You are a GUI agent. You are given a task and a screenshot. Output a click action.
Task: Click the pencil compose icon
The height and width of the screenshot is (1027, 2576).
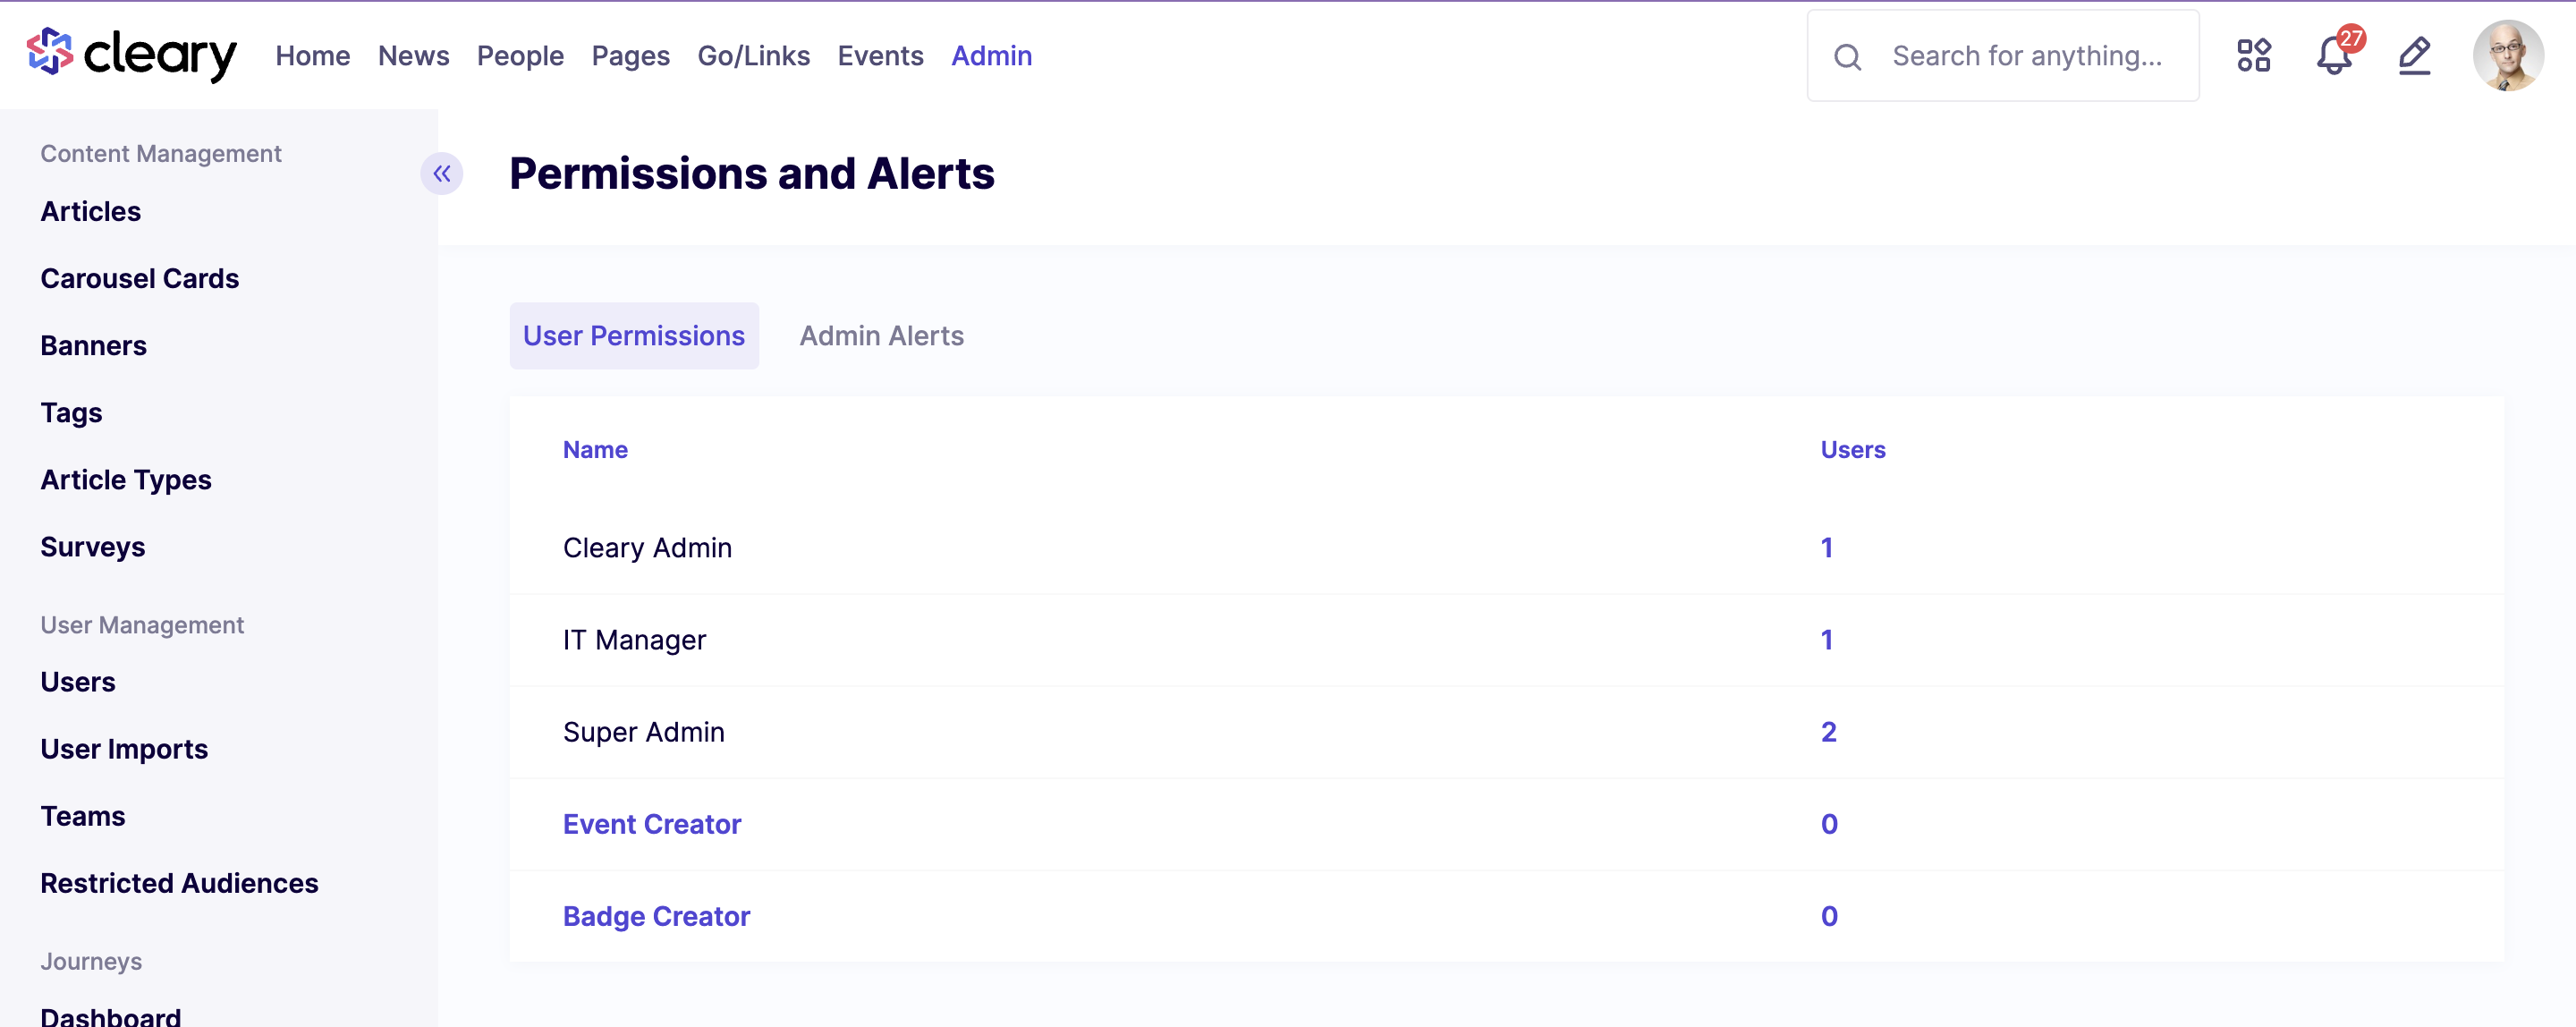point(2414,56)
